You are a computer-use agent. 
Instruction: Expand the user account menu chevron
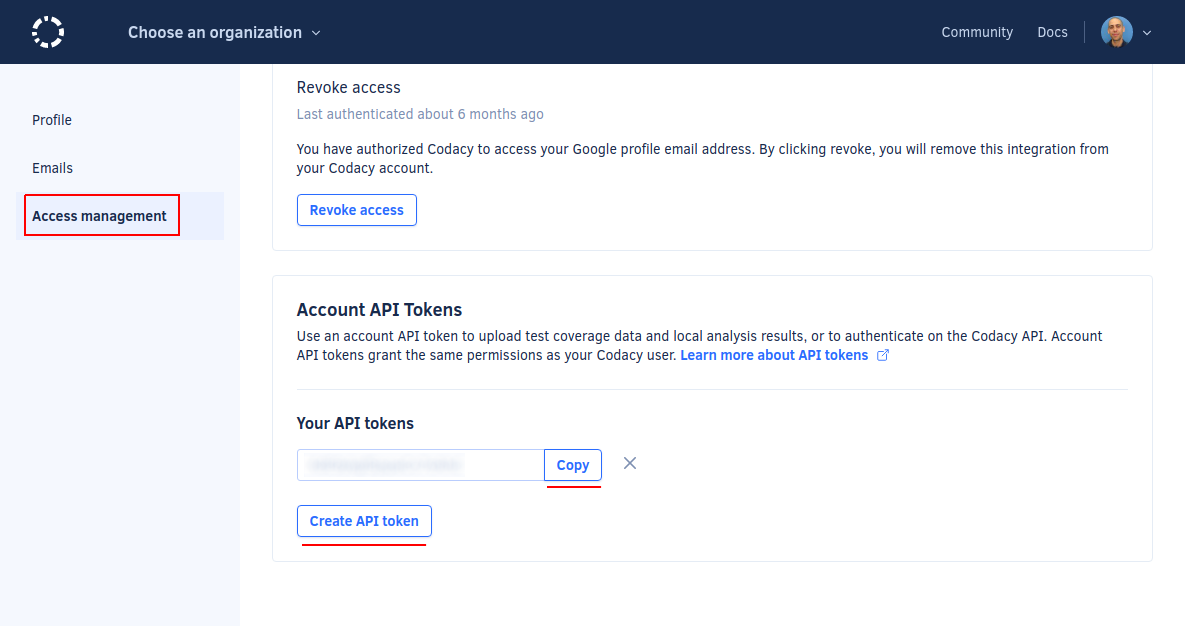pyautogui.click(x=1146, y=33)
